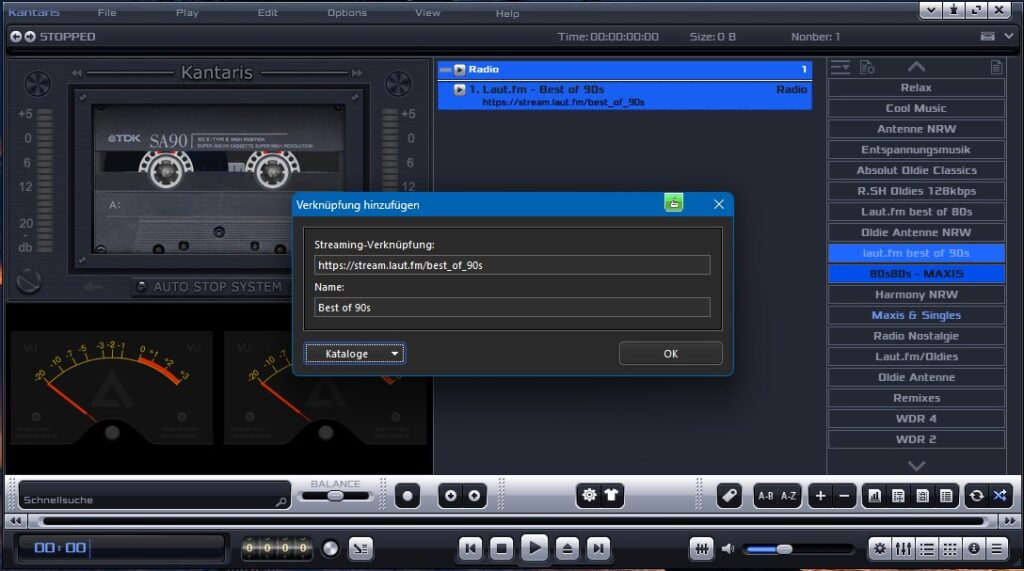This screenshot has height=571, width=1024.
Task: Click the green save icon in the dialog title bar
Action: (x=674, y=203)
